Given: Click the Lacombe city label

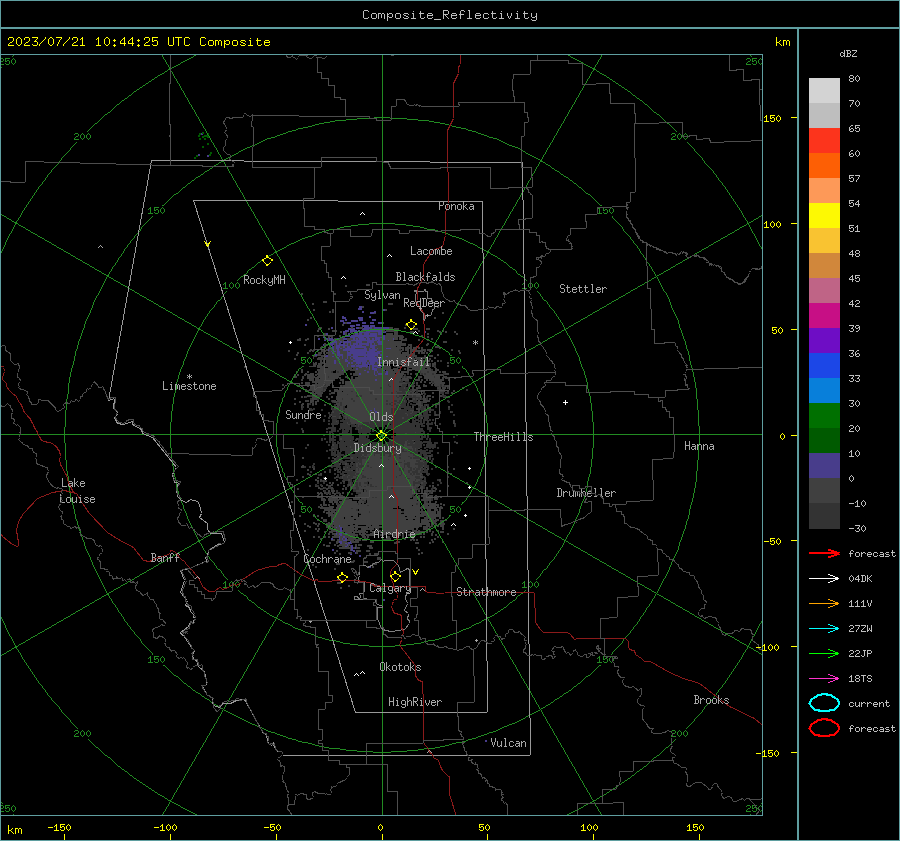Looking at the screenshot, I should (x=431, y=251).
